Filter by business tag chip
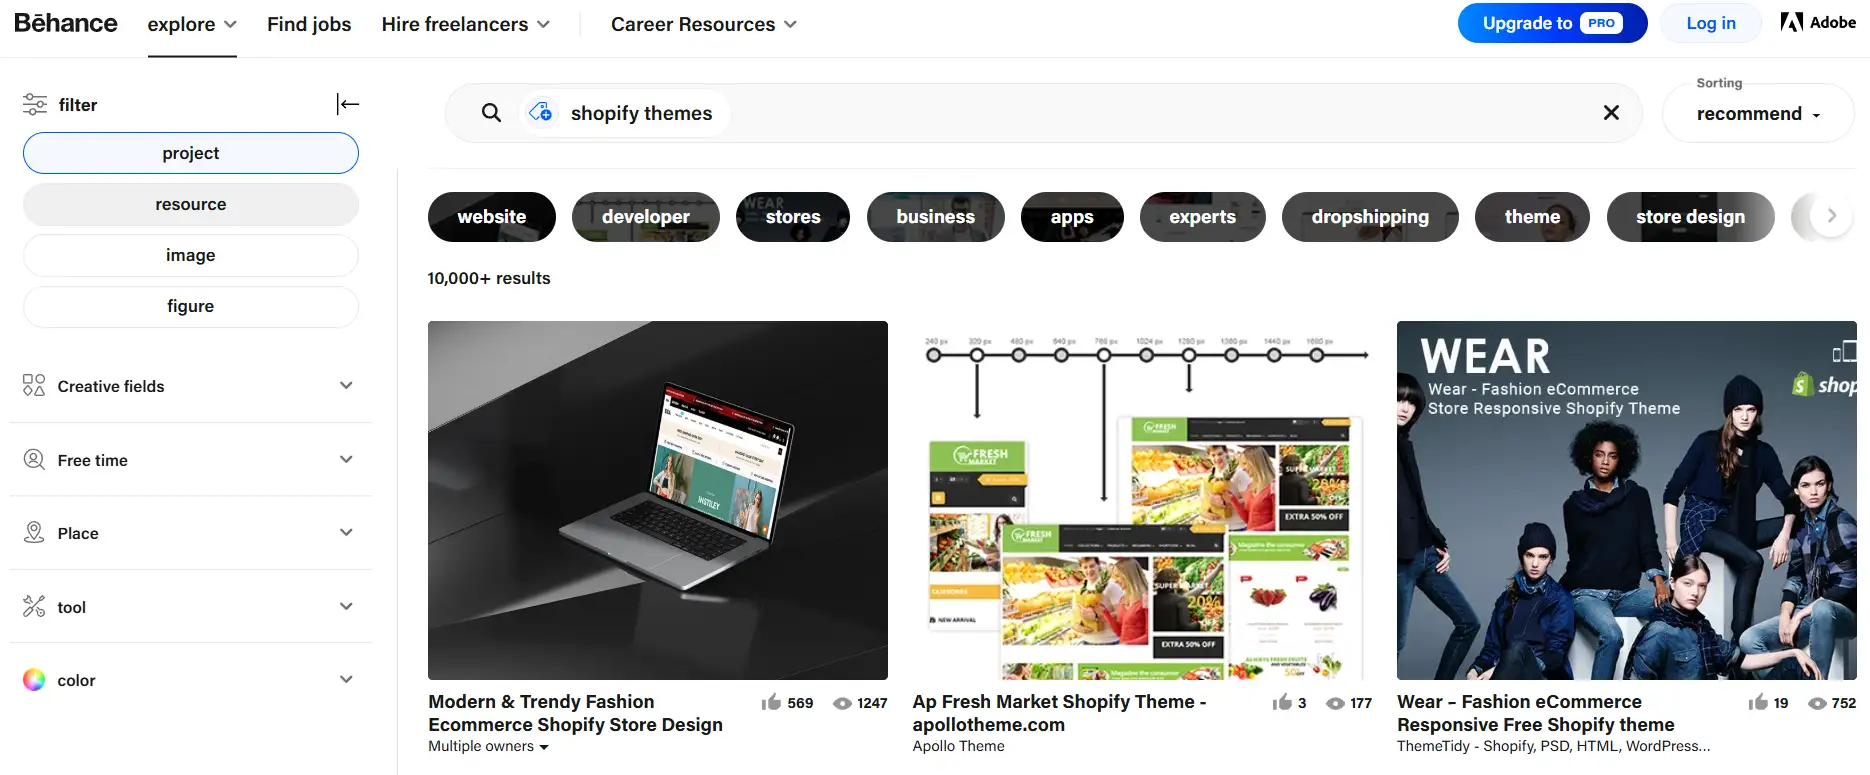The width and height of the screenshot is (1870, 775). click(936, 217)
